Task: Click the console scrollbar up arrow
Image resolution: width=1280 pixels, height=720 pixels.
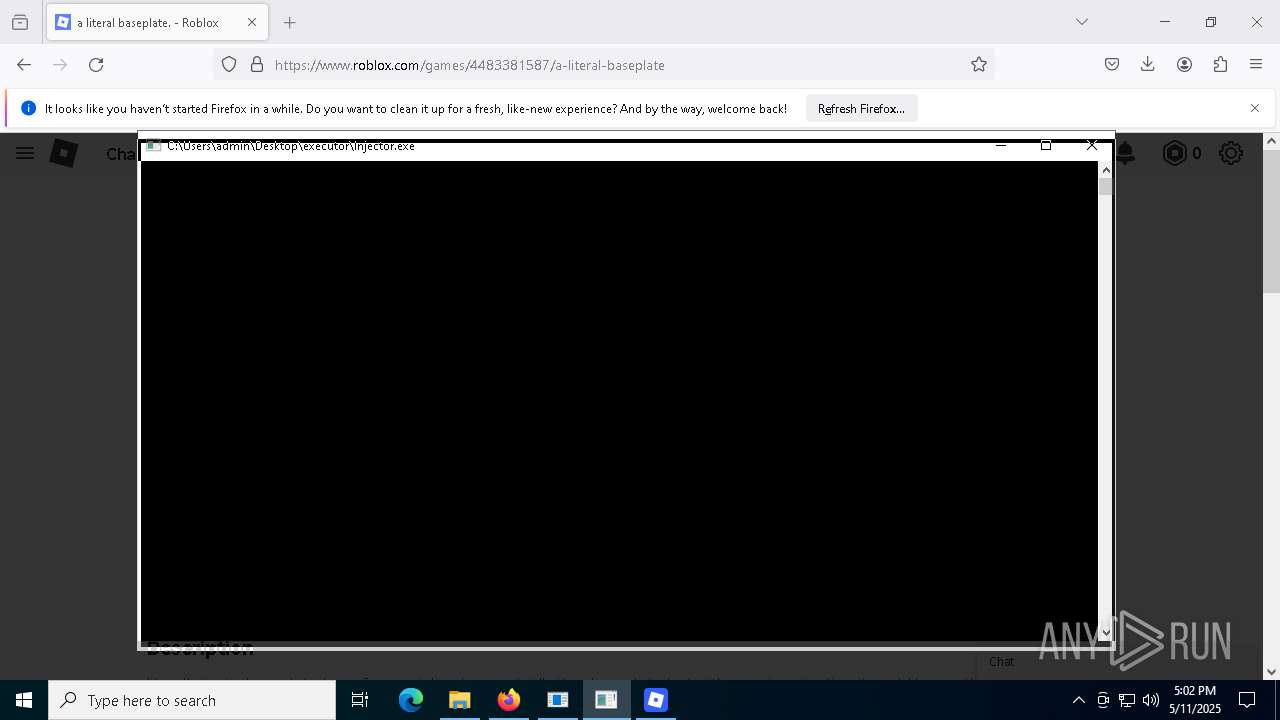Action: coord(1105,170)
